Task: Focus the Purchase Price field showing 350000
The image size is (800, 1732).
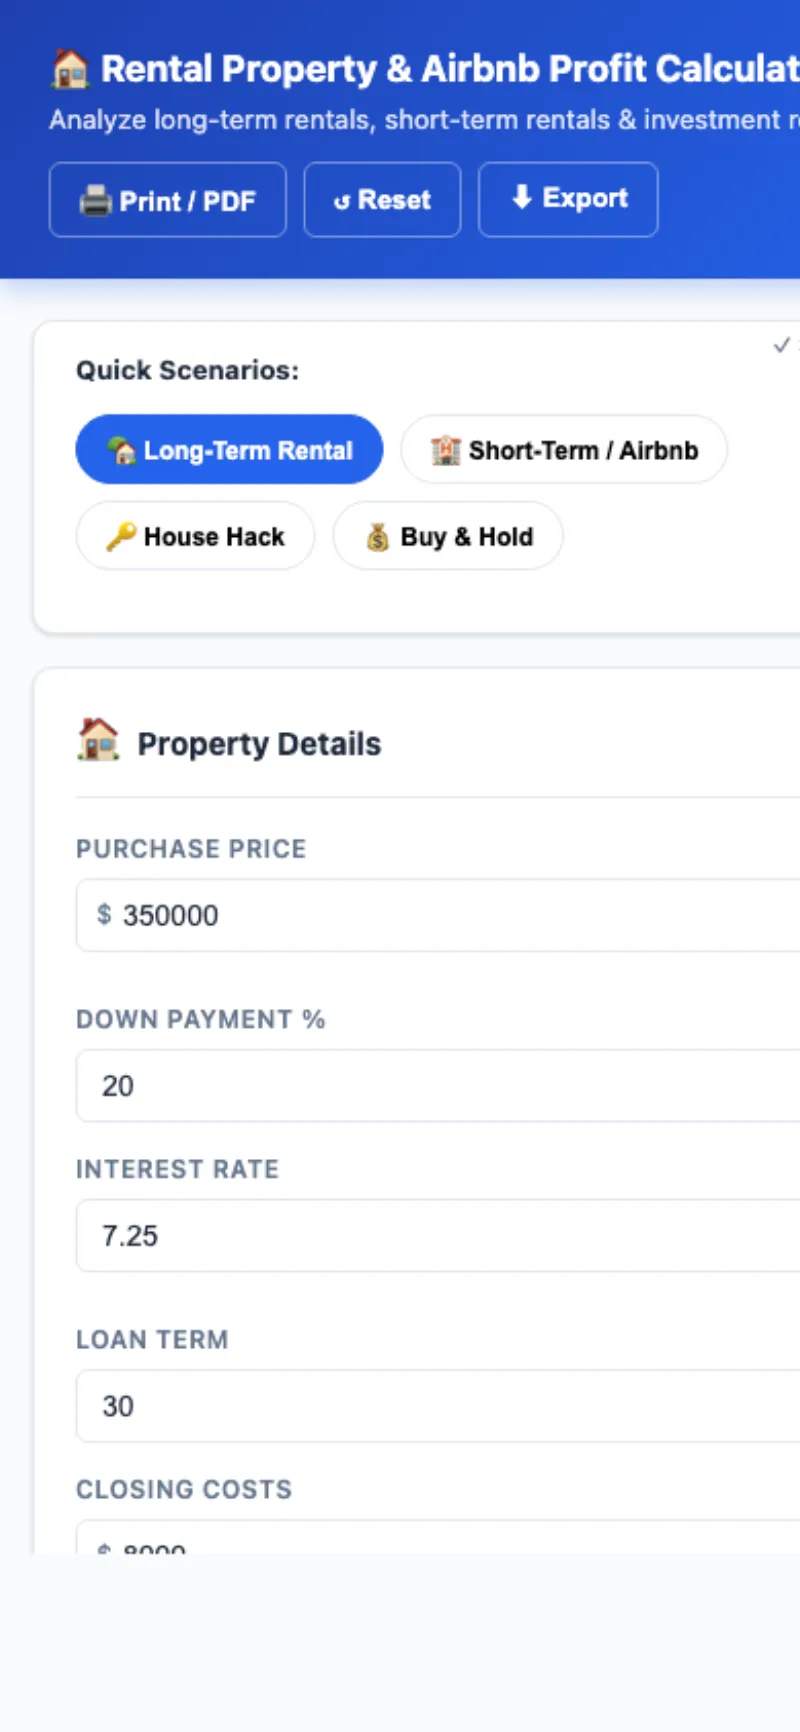Action: (x=440, y=915)
